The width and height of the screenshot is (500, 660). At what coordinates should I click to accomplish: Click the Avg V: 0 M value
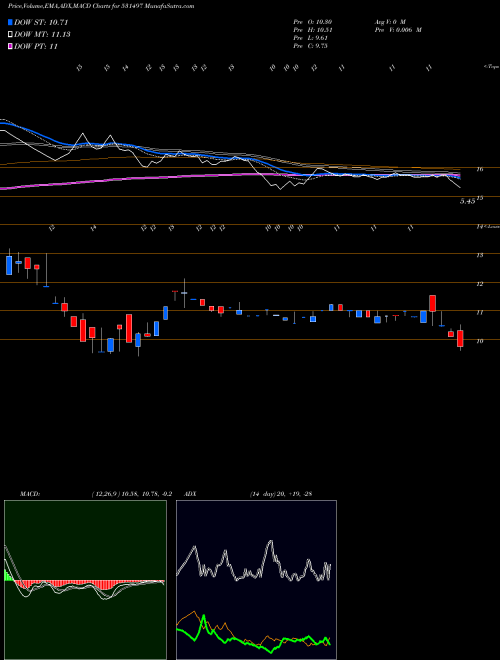389,21
